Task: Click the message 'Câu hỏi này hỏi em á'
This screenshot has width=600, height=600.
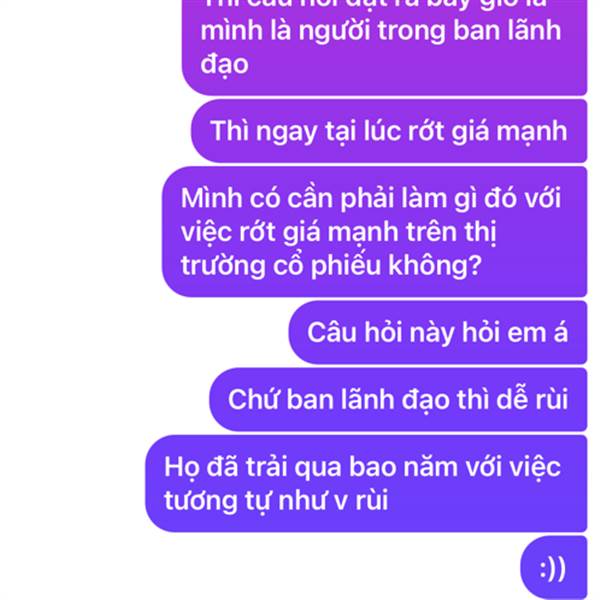Action: 438,332
